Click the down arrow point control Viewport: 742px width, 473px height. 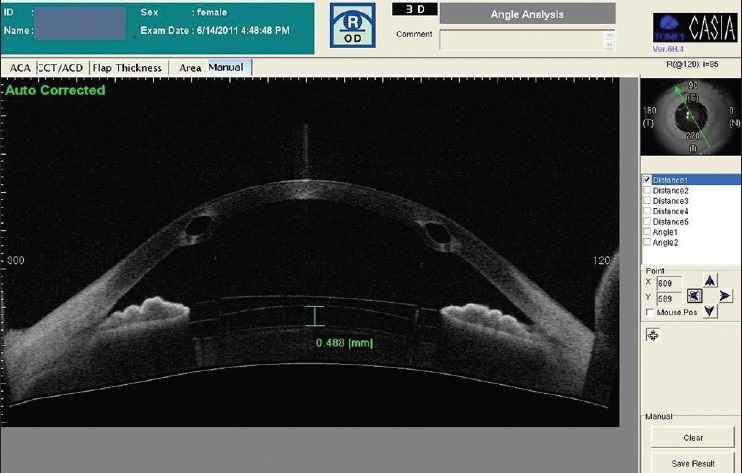click(711, 311)
